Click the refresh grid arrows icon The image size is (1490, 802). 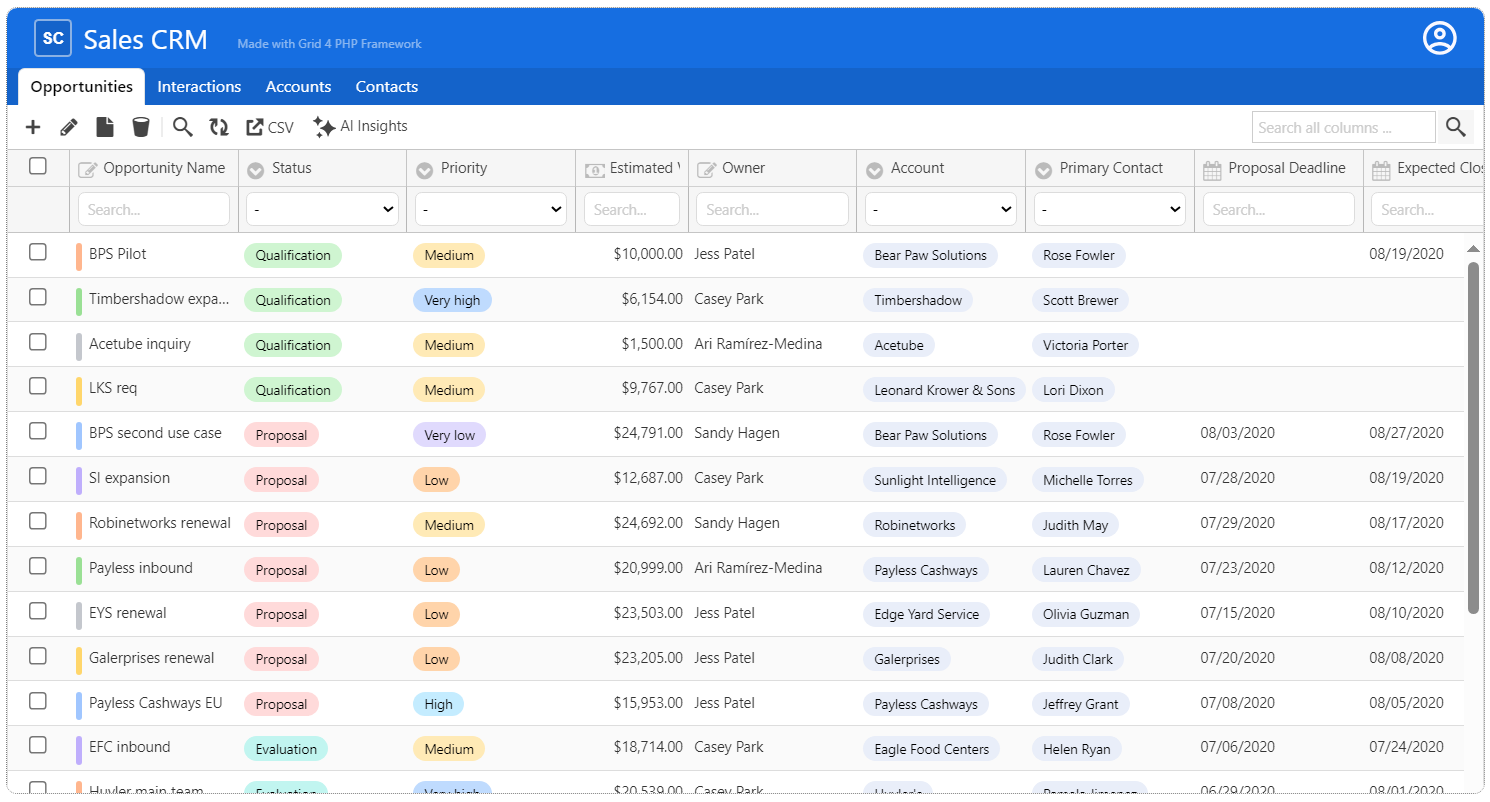[218, 127]
